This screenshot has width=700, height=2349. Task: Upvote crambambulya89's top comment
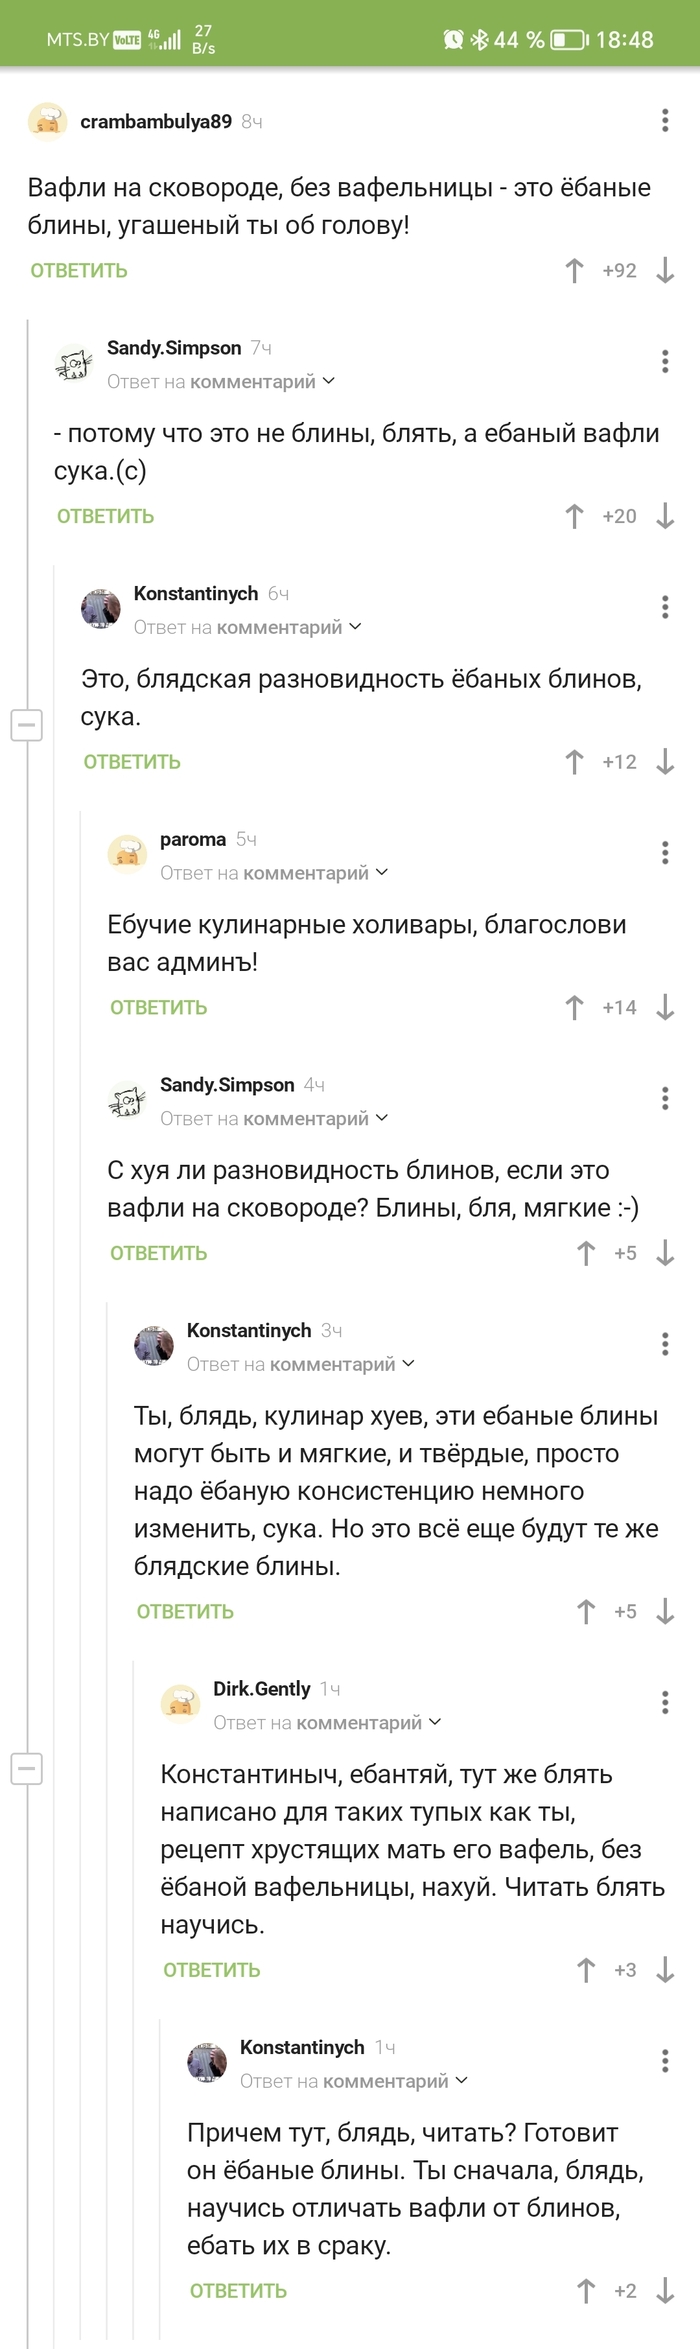[x=574, y=270]
